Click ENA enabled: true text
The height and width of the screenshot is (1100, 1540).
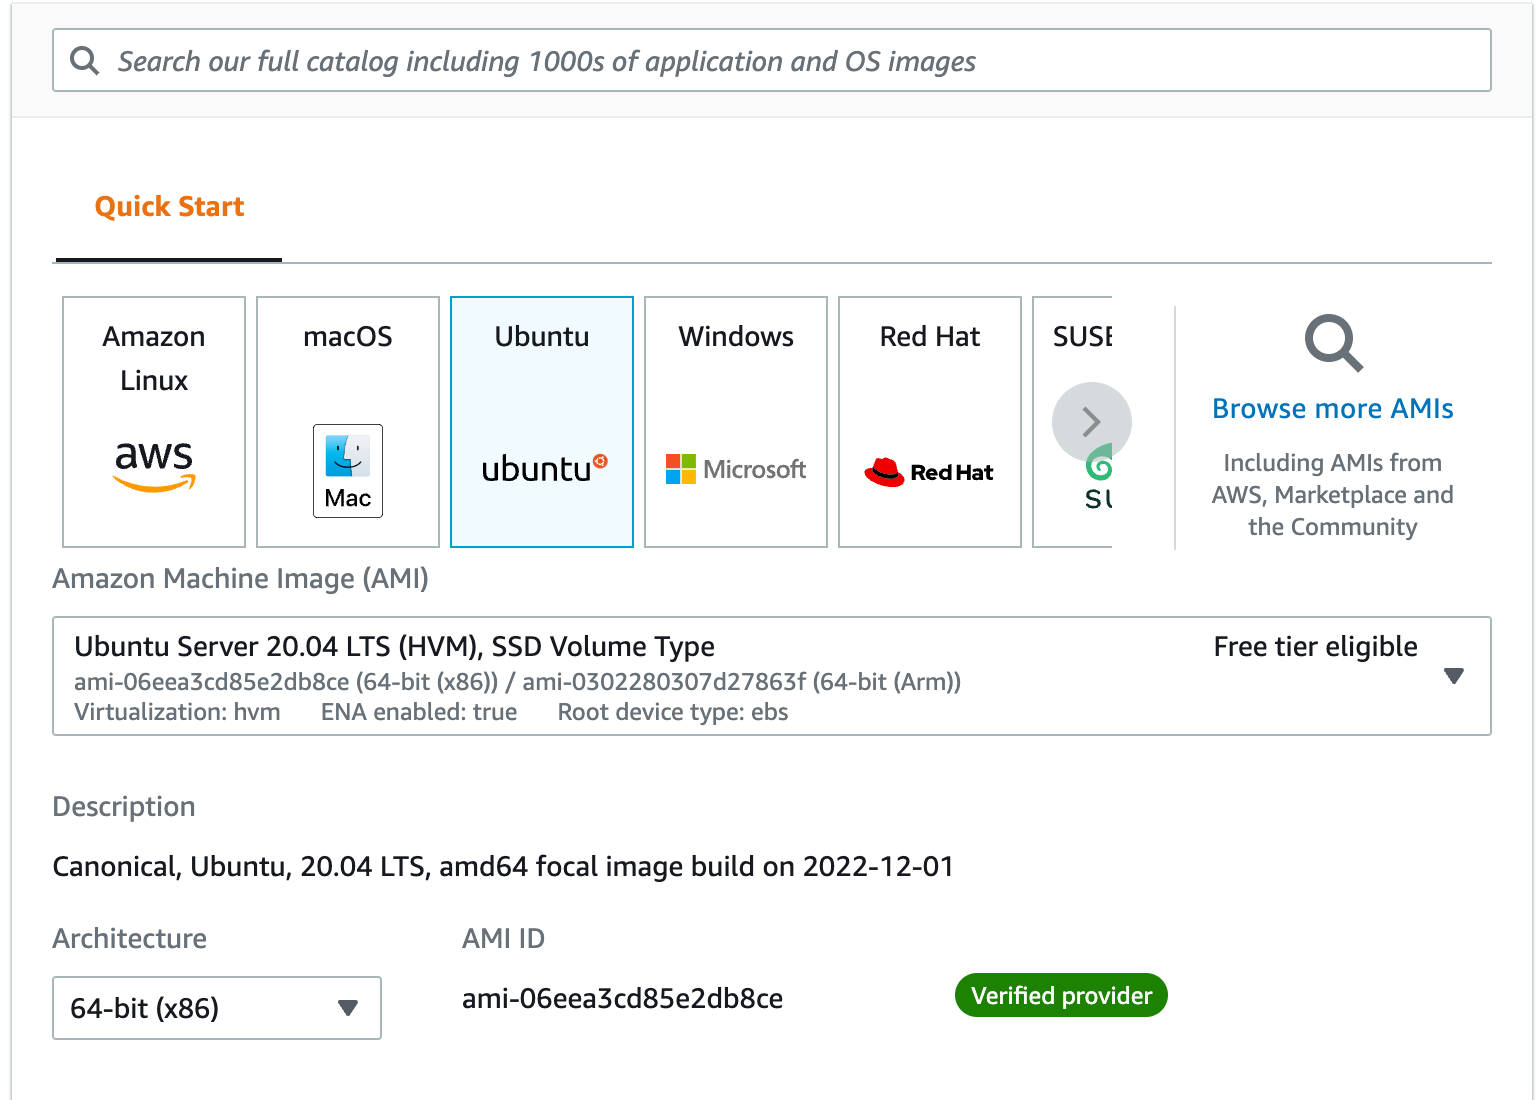[419, 712]
